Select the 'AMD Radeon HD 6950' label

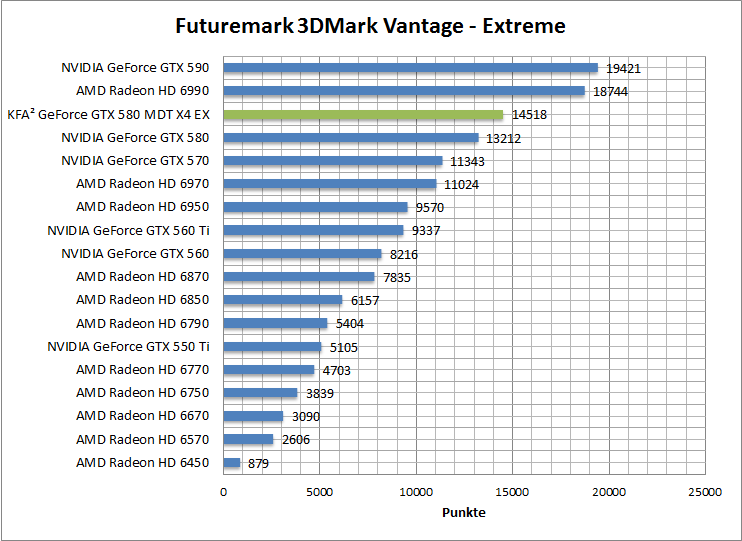coord(142,206)
